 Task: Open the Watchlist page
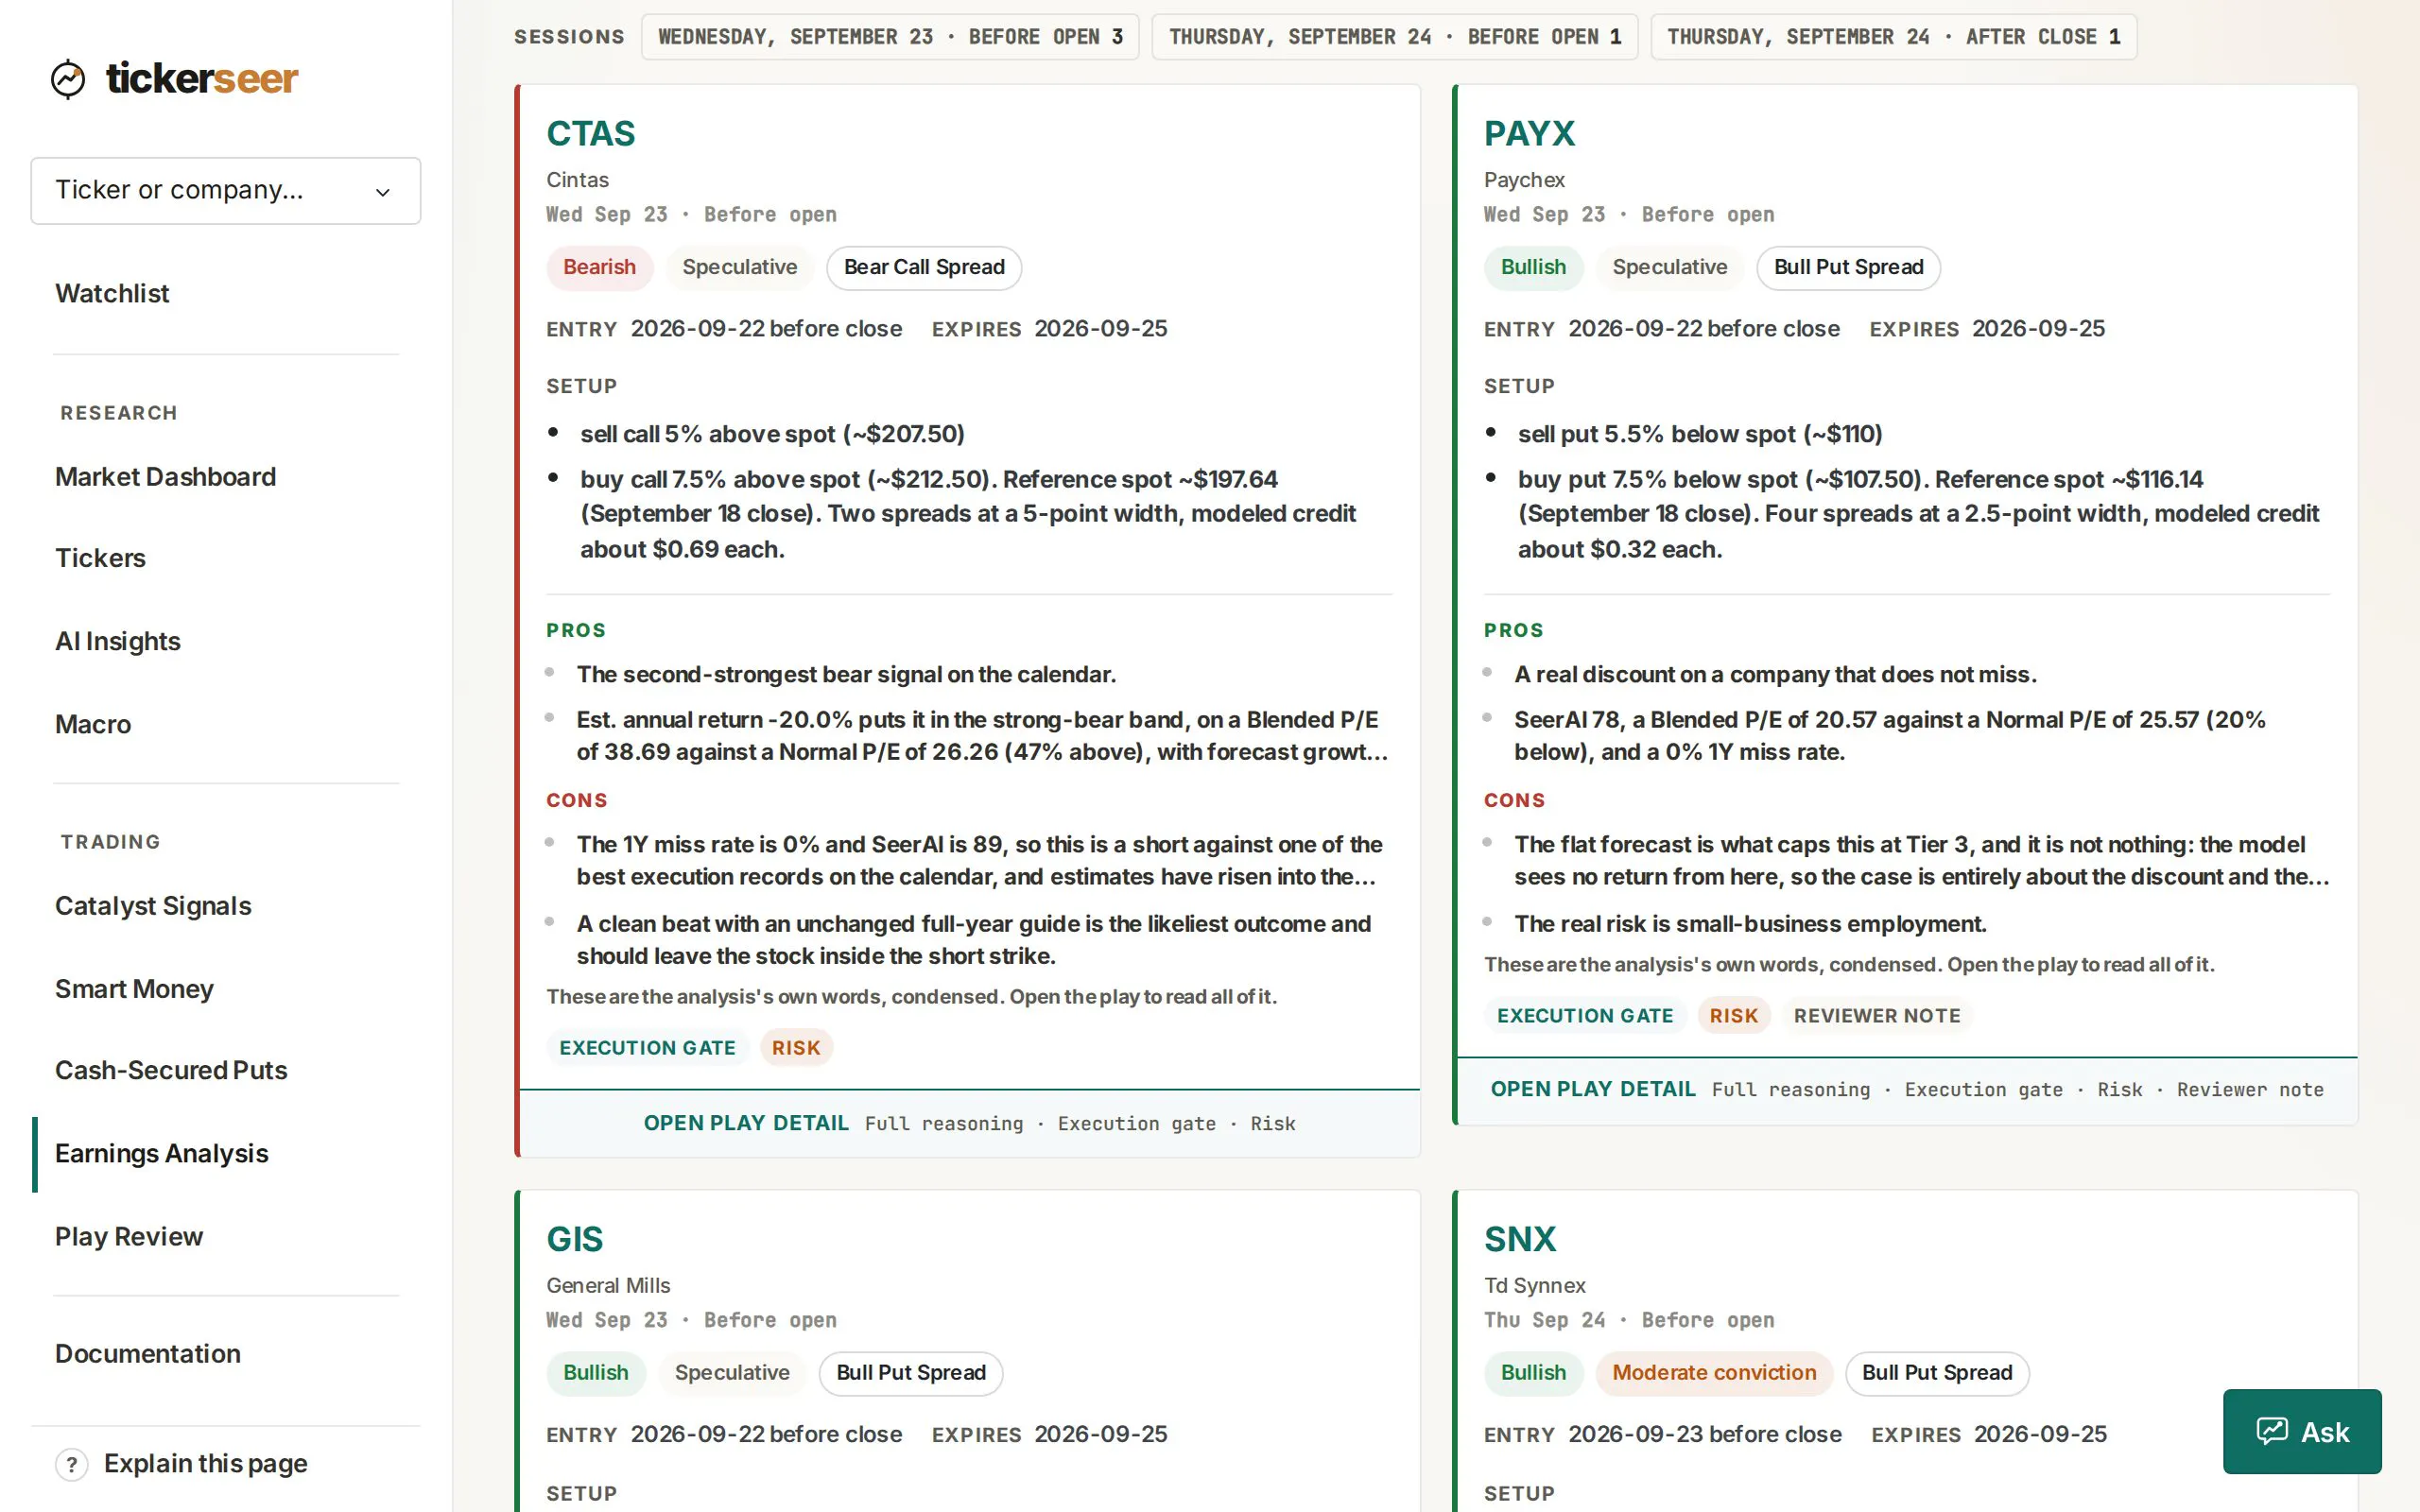pyautogui.click(x=112, y=293)
